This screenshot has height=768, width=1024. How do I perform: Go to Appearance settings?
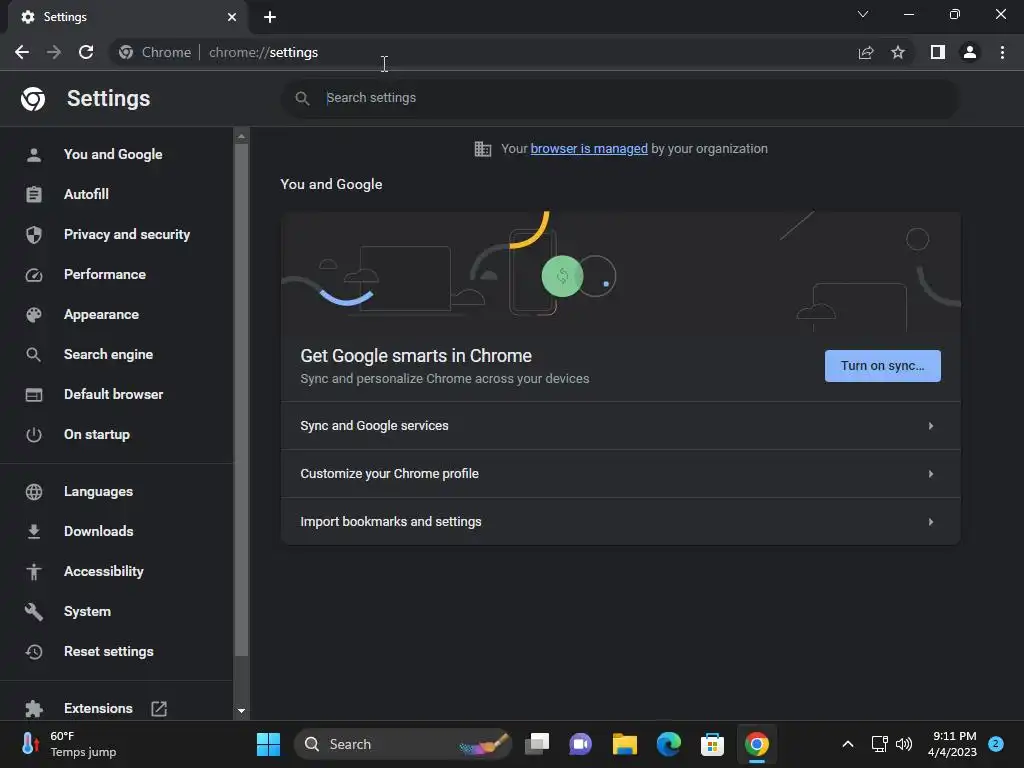[101, 315]
